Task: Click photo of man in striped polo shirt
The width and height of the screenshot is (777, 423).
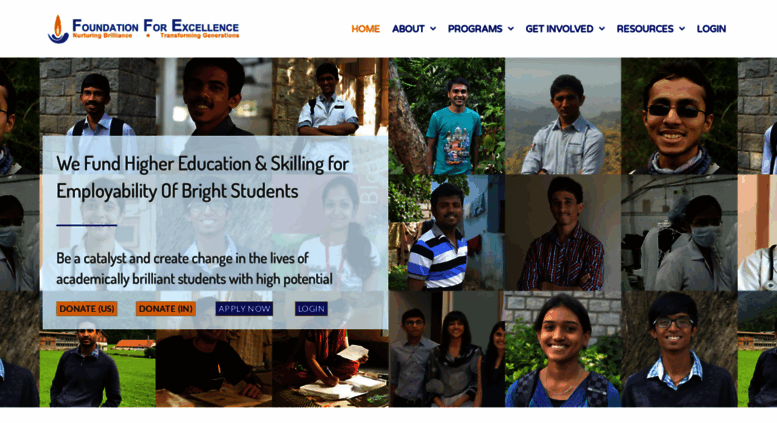Action: click(x=447, y=232)
